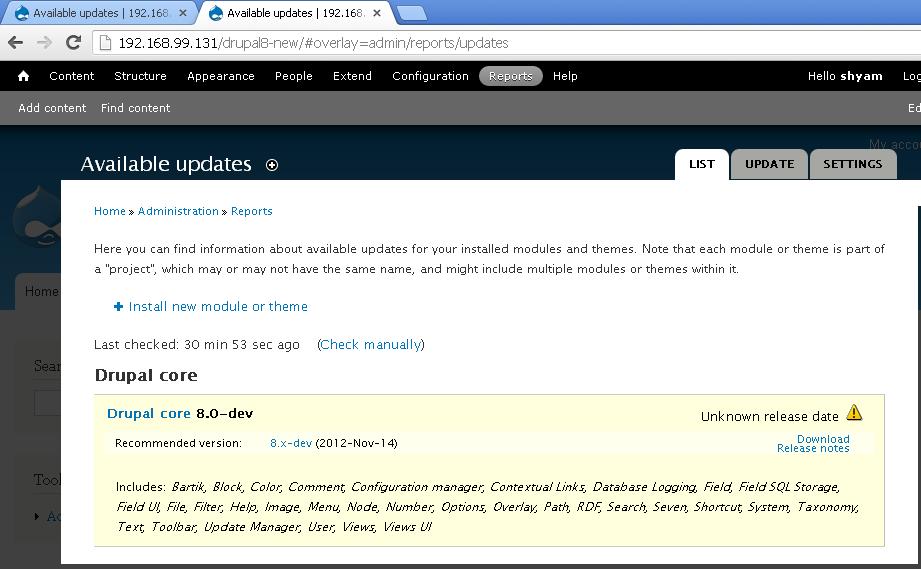Open the Drupal core project link
The width and height of the screenshot is (921, 569).
point(149,413)
